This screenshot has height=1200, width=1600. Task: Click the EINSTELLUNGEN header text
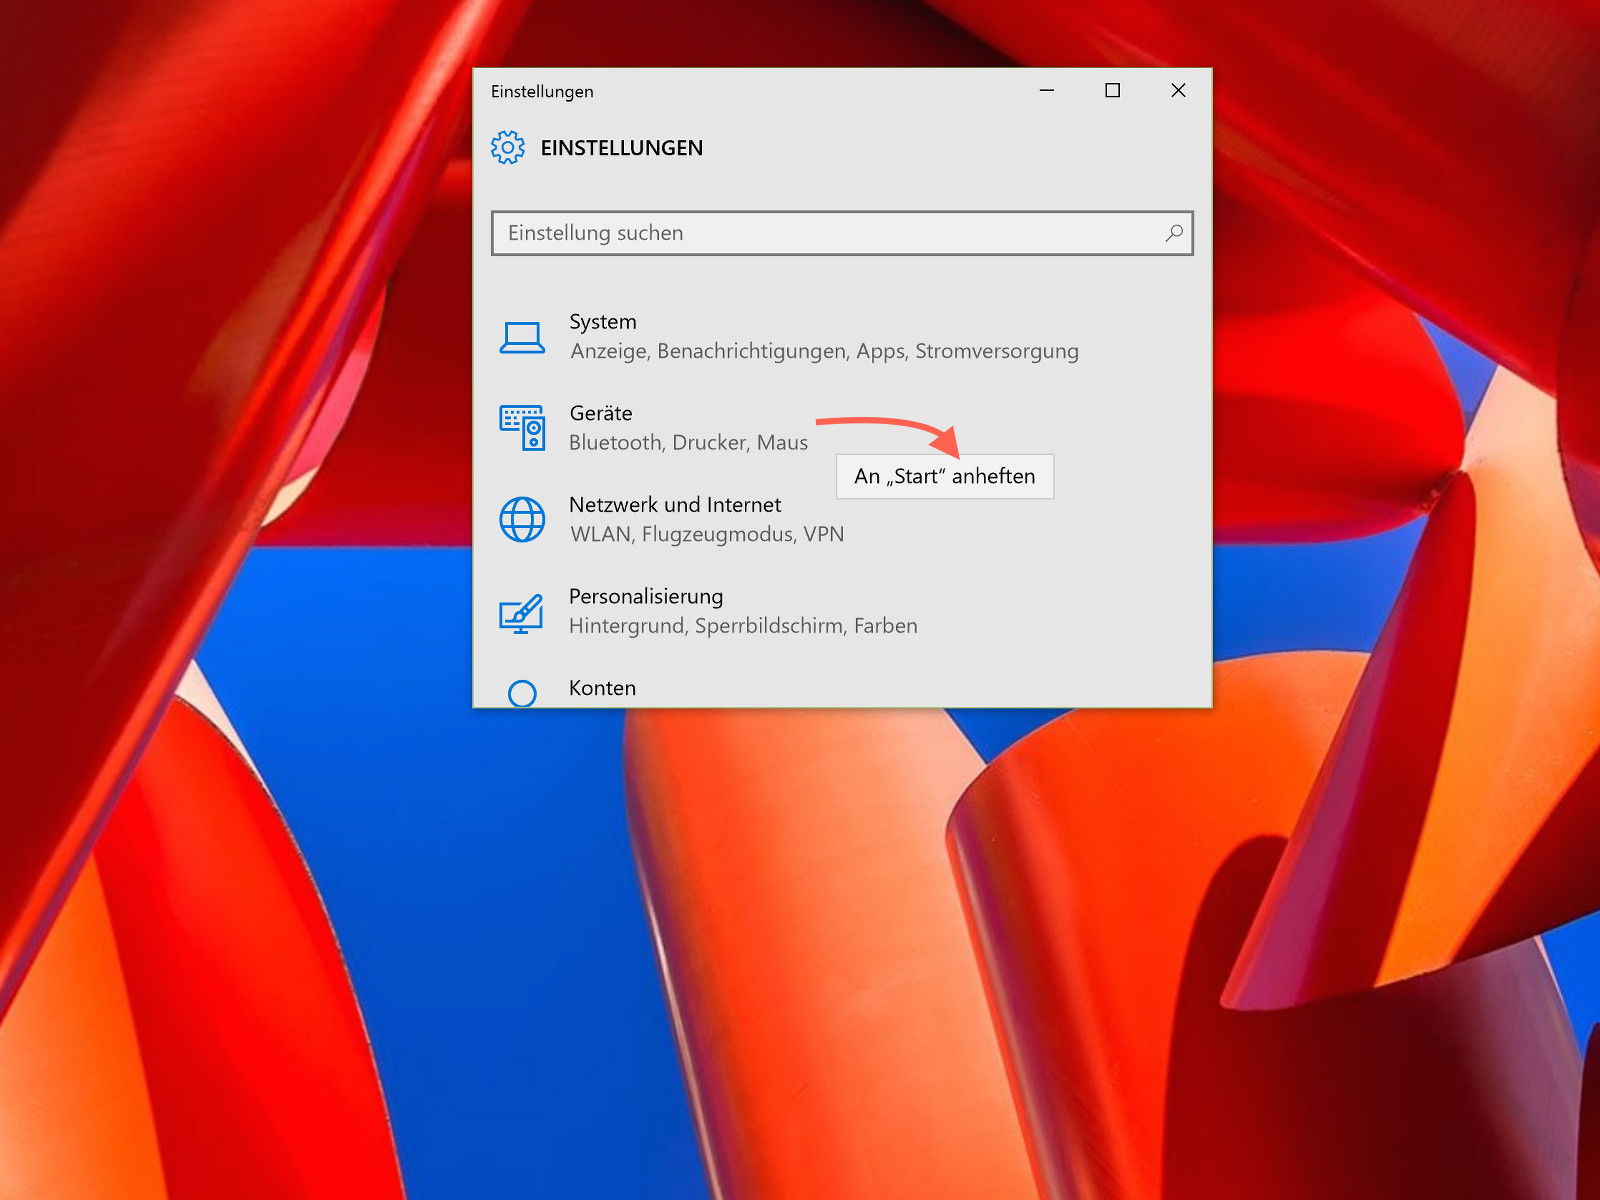[x=622, y=148]
